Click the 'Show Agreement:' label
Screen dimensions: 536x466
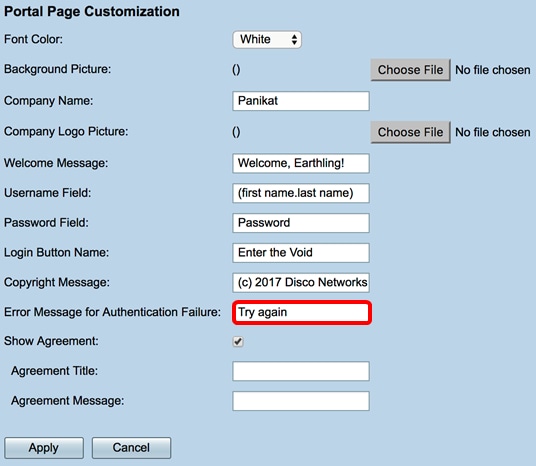pyautogui.click(x=51, y=341)
